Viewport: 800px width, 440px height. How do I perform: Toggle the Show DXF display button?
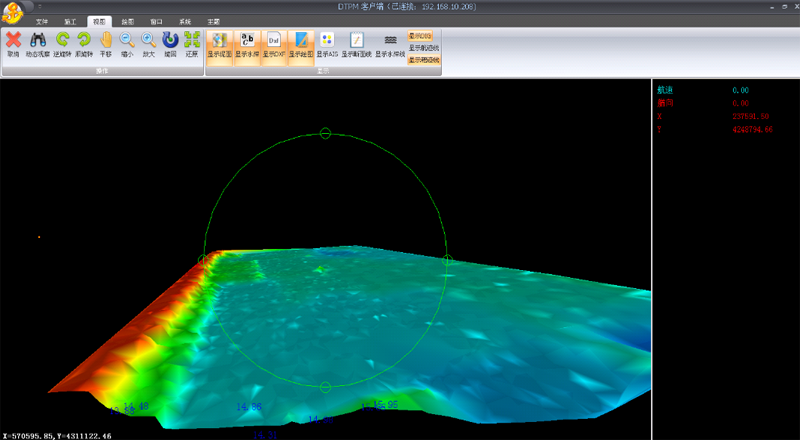tap(274, 45)
